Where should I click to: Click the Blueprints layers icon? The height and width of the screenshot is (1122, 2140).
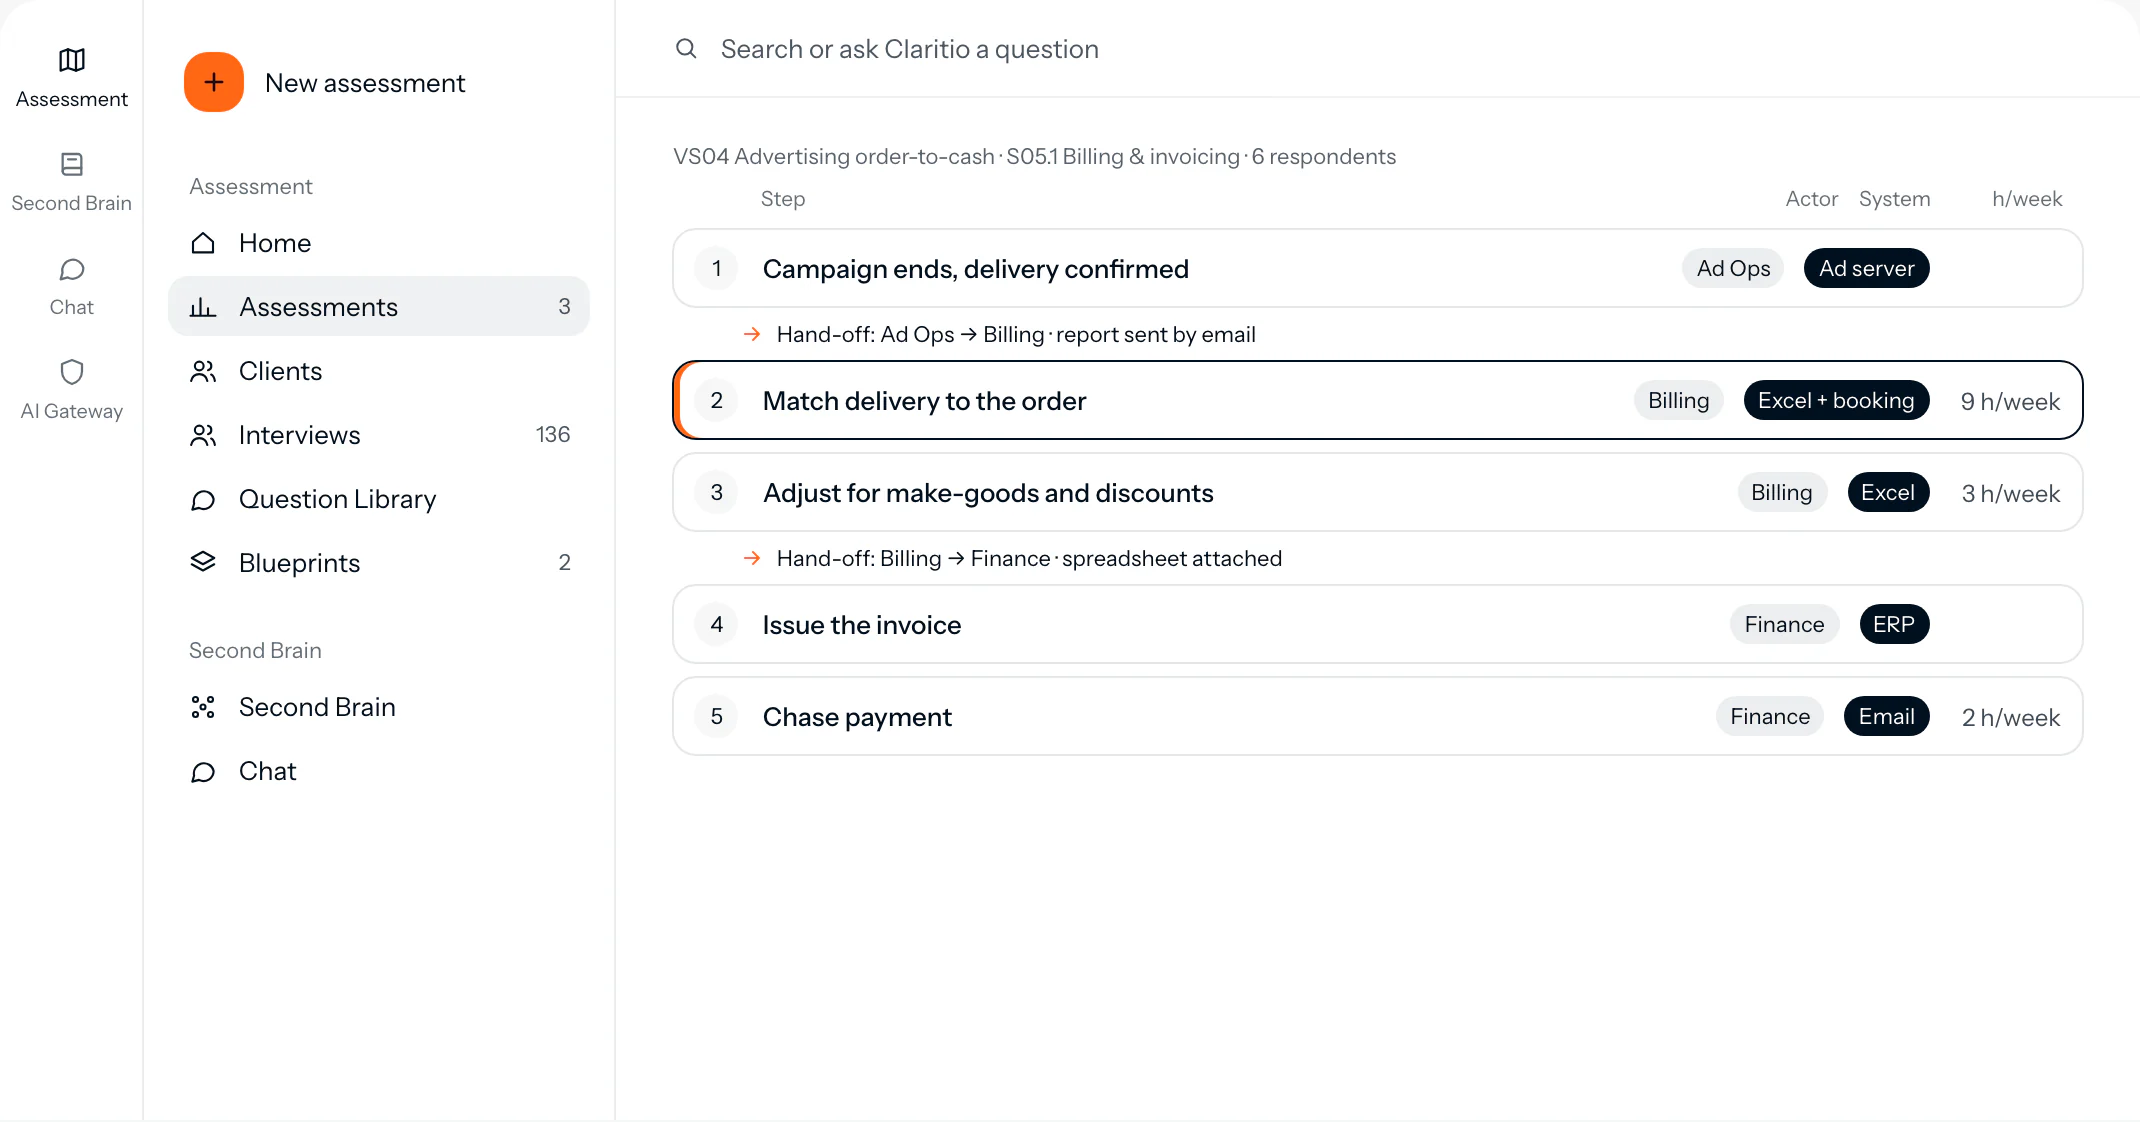[203, 562]
